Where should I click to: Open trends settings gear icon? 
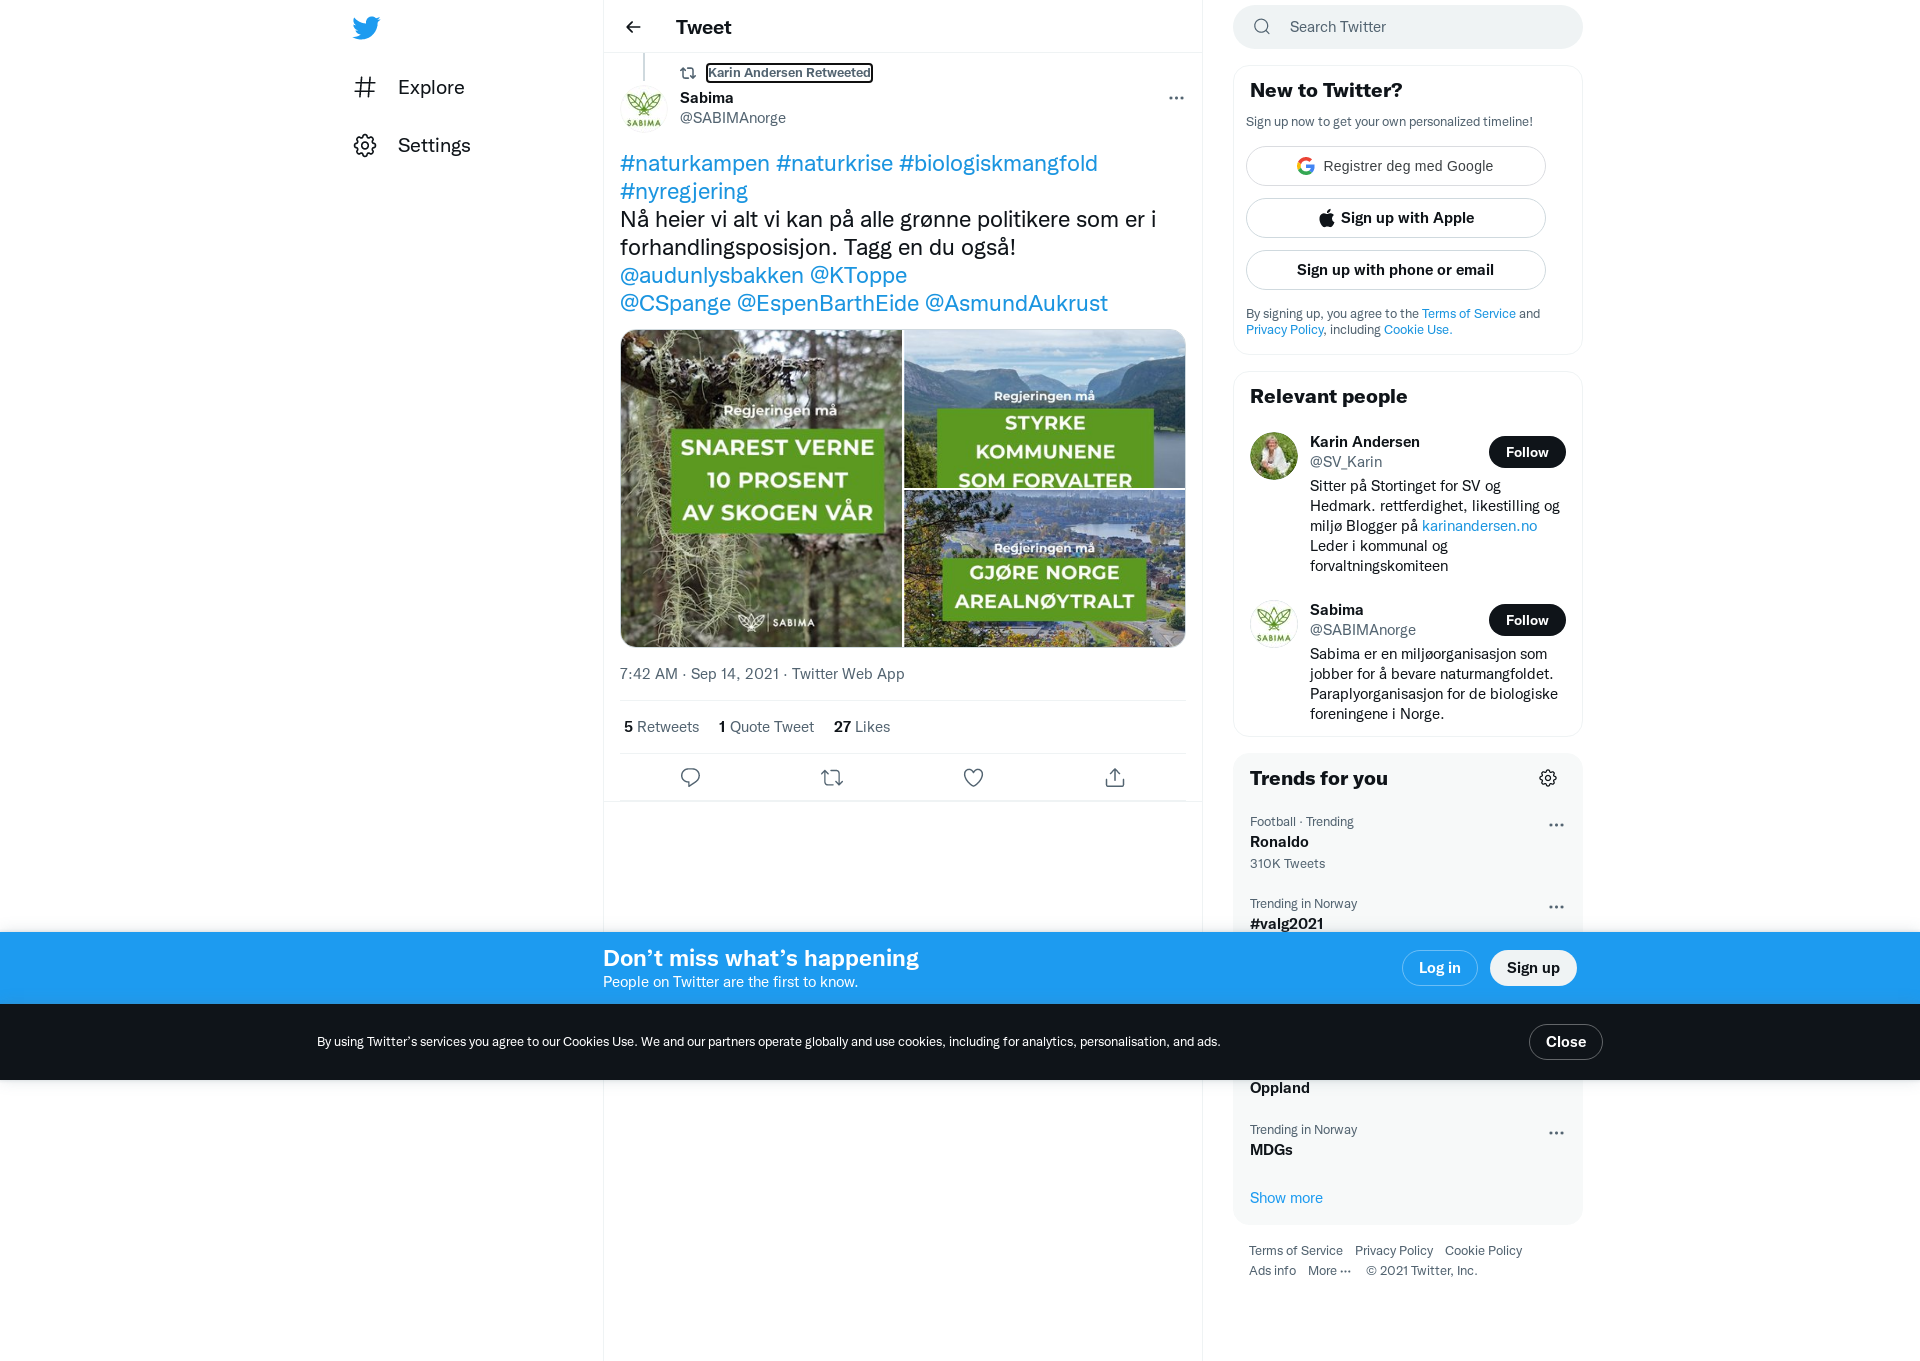point(1548,778)
